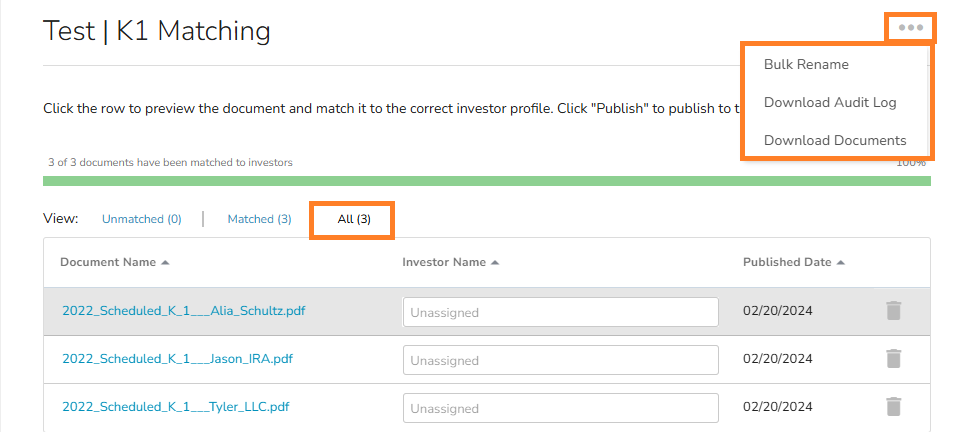The image size is (962, 432).
Task: Delete the Jason_IRA document row
Action: coord(893,358)
